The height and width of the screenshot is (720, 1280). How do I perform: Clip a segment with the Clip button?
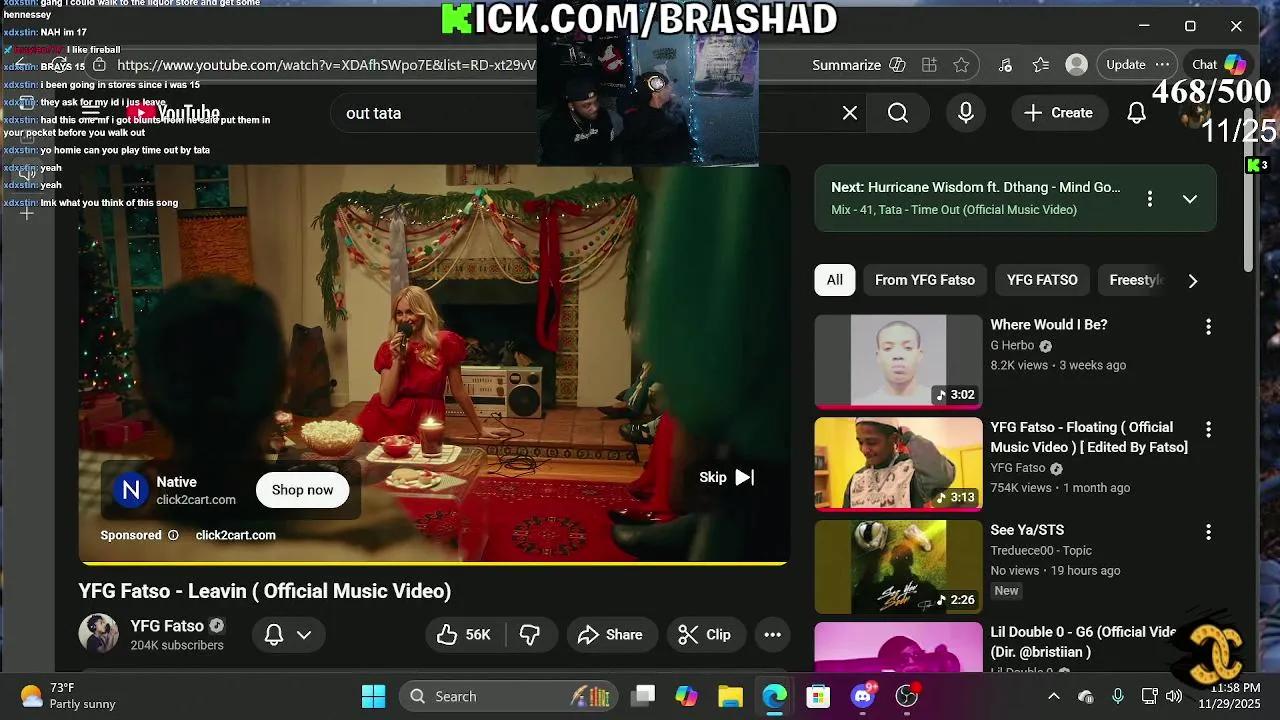coord(704,634)
